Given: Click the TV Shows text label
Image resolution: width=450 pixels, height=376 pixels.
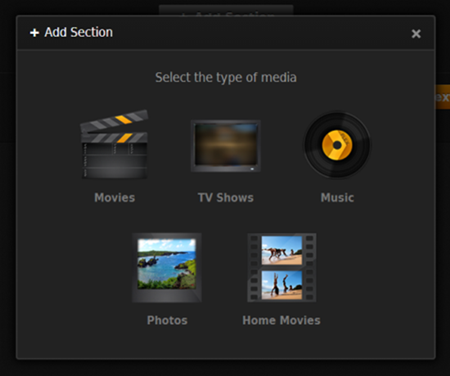Looking at the screenshot, I should pos(226,198).
